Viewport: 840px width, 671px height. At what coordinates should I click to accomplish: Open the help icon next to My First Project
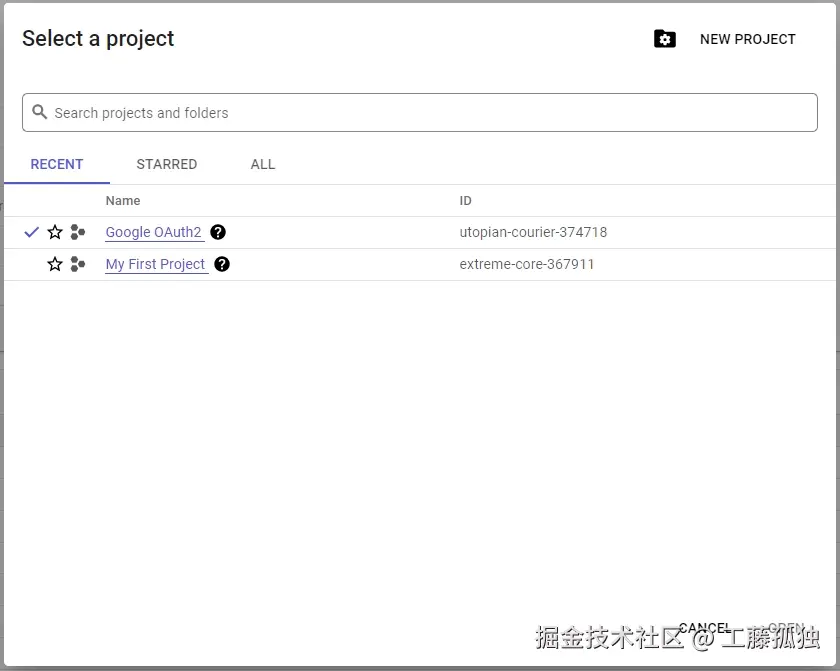221,264
